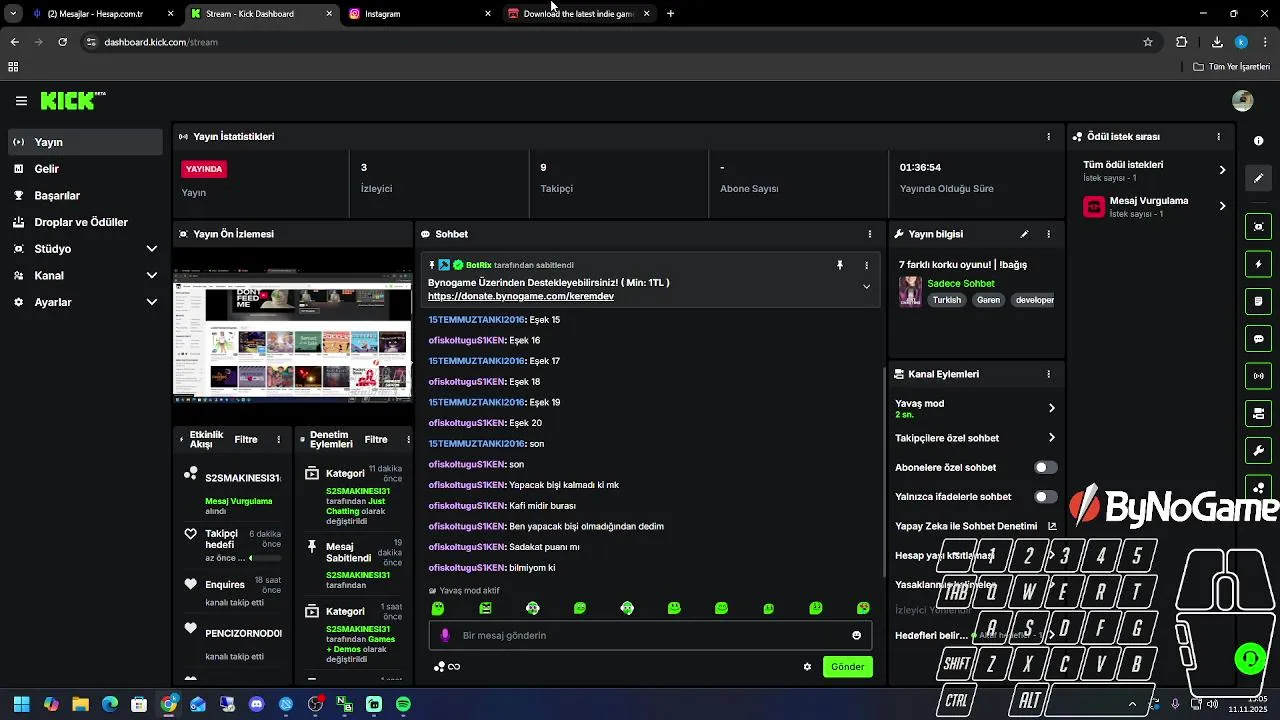
Task: Click the Takipçi hedefi progress bar
Action: [x=265, y=558]
